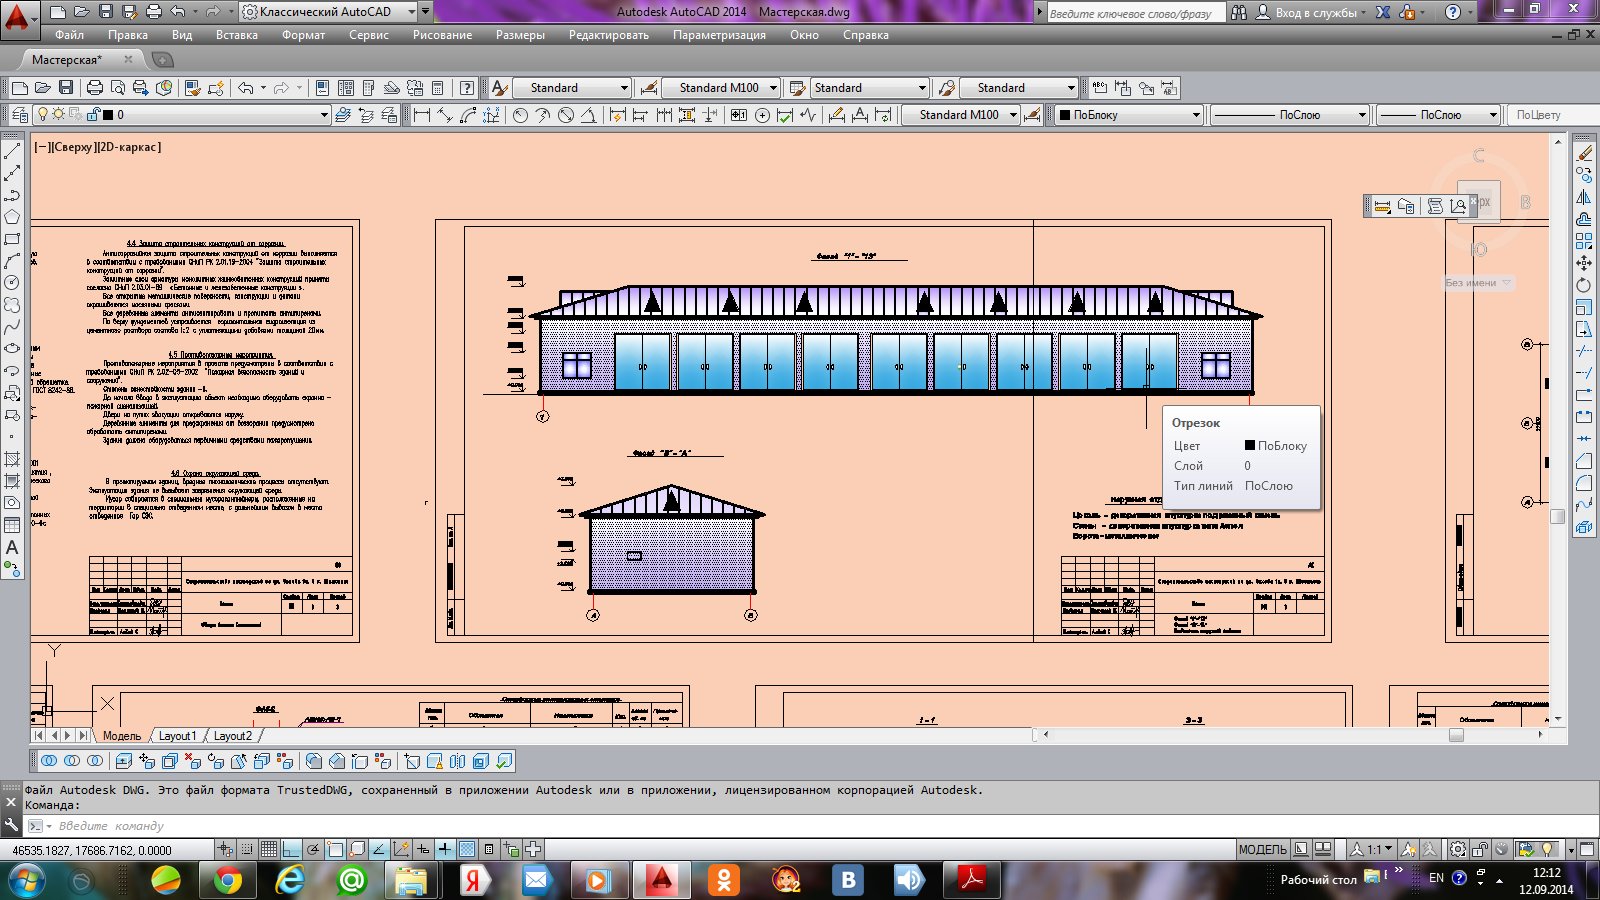Image resolution: width=1600 pixels, height=900 pixels.
Task: Select the Radius dimension tool
Action: point(520,115)
